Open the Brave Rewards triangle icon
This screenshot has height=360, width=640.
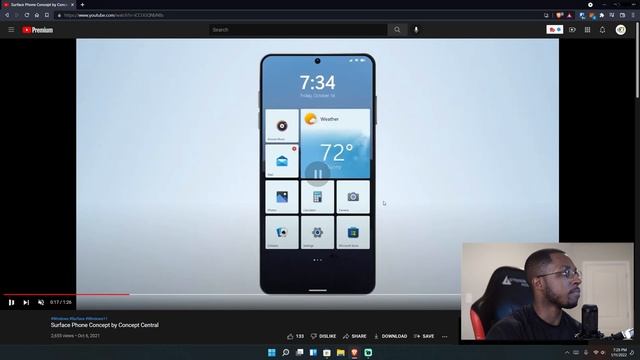point(569,15)
